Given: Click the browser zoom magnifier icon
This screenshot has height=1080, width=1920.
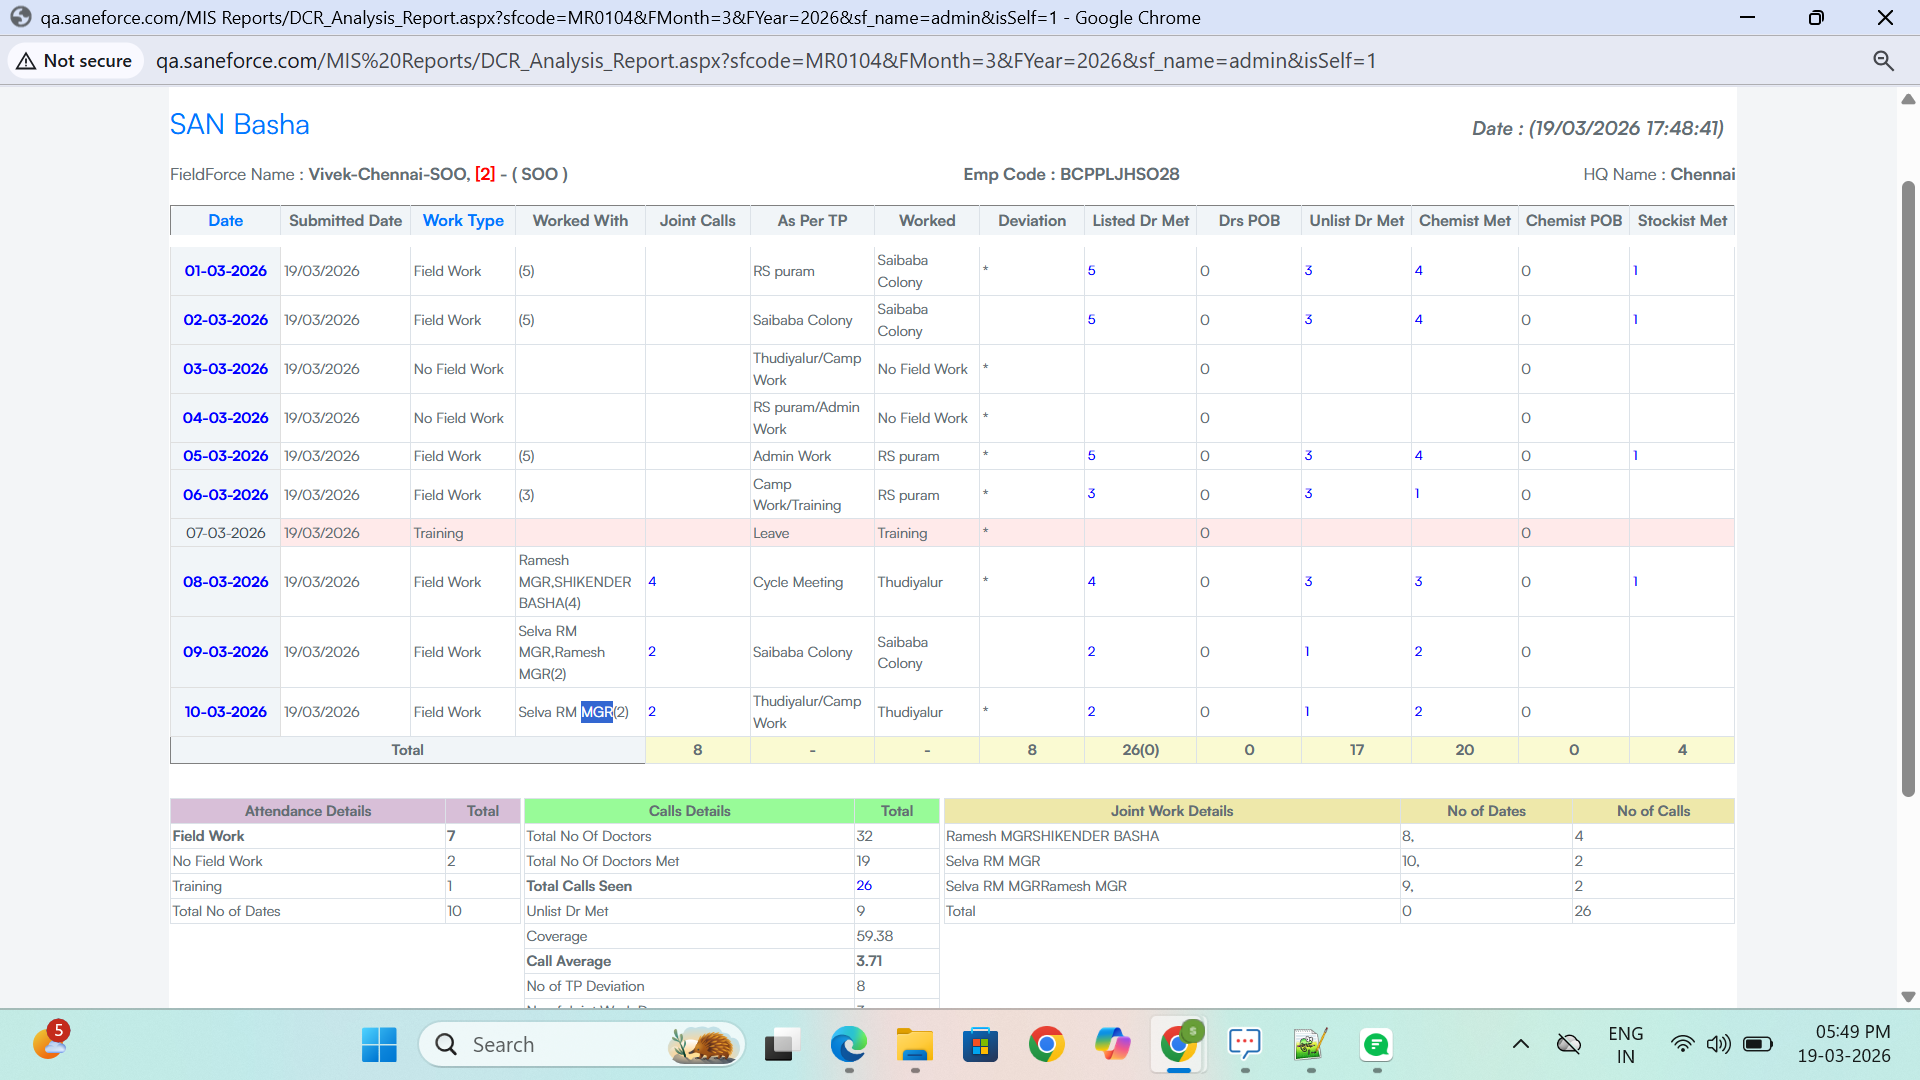Looking at the screenshot, I should click(1883, 61).
